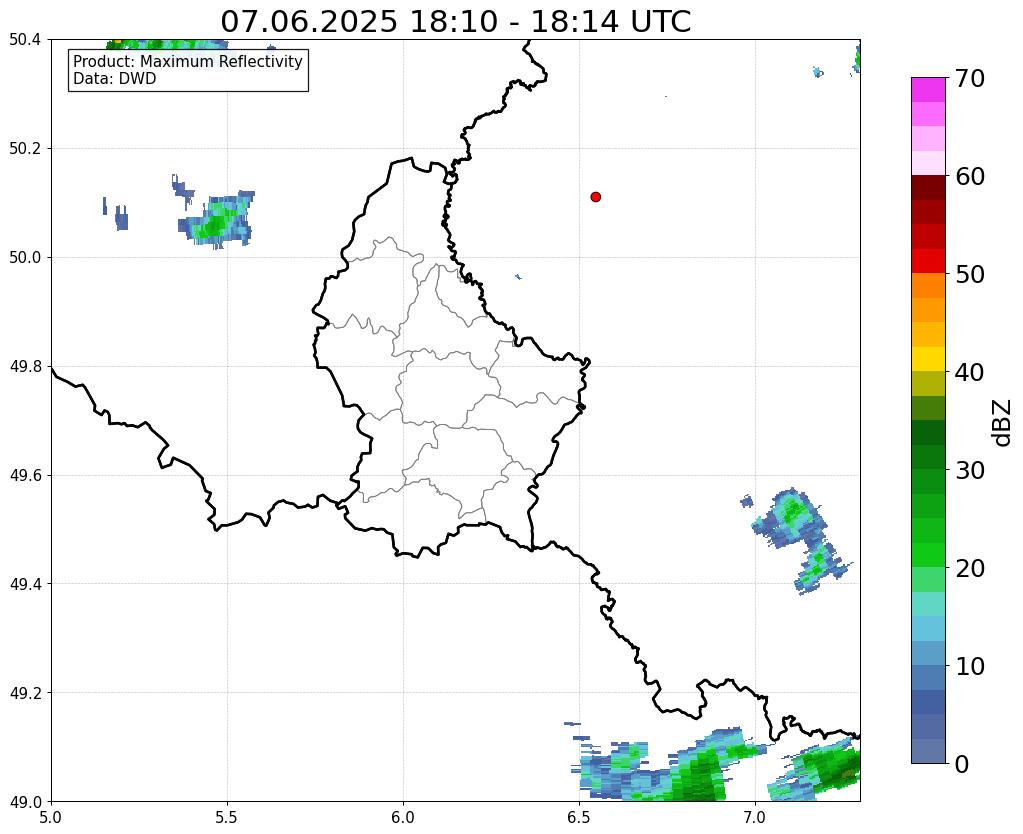Screen dimensions: 1023x834
Task: Click the longitude axis label 5.5
Action: tap(227, 818)
